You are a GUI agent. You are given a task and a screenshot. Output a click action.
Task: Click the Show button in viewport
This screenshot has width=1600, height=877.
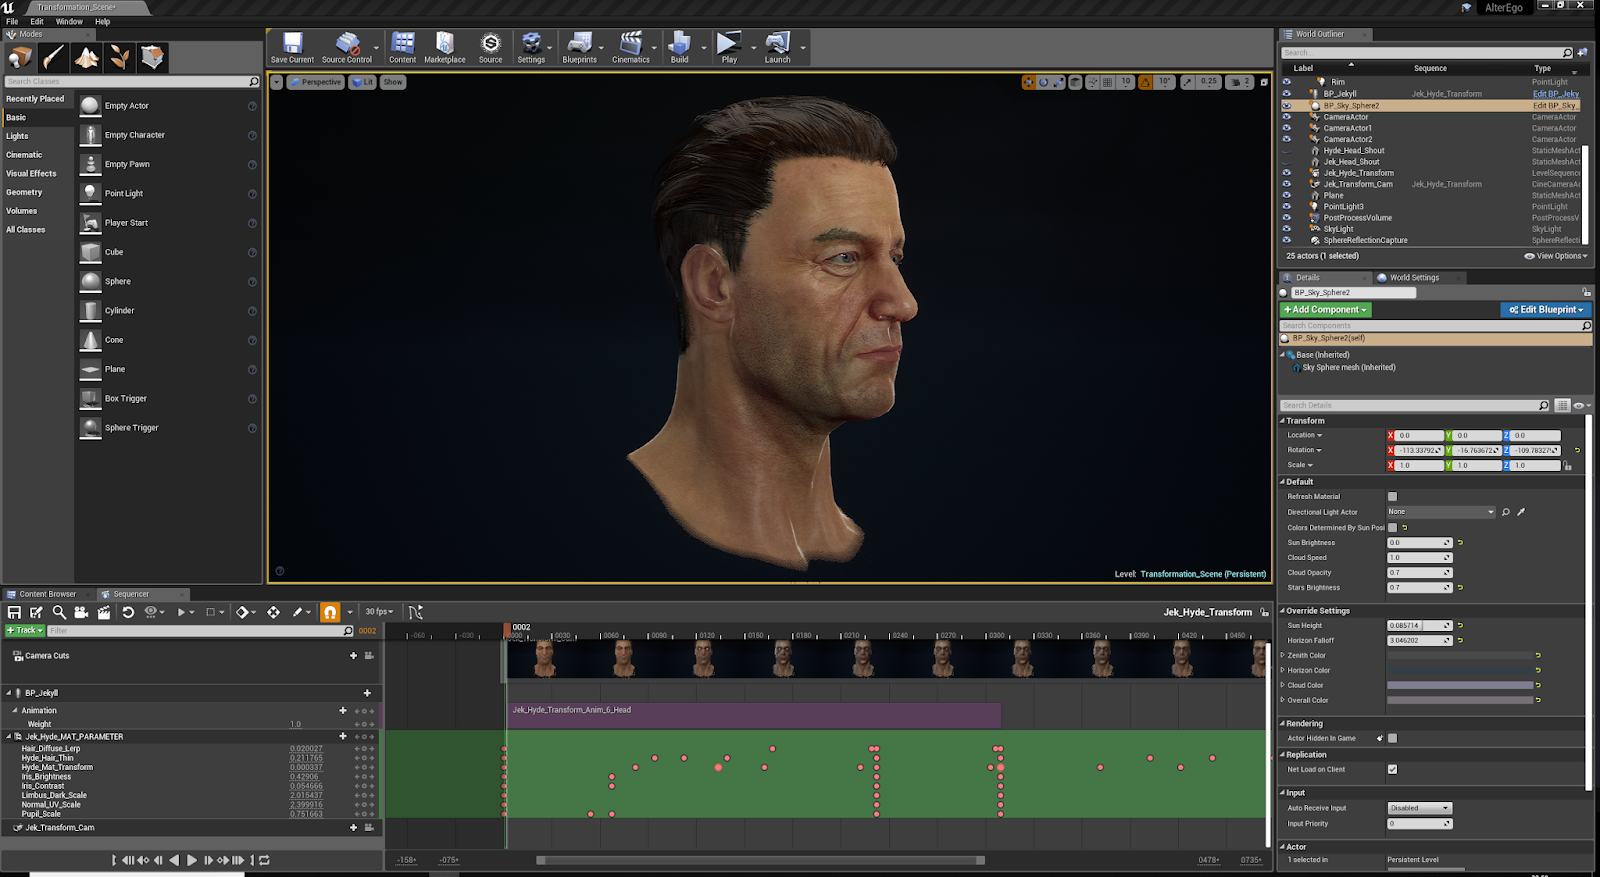pos(393,82)
